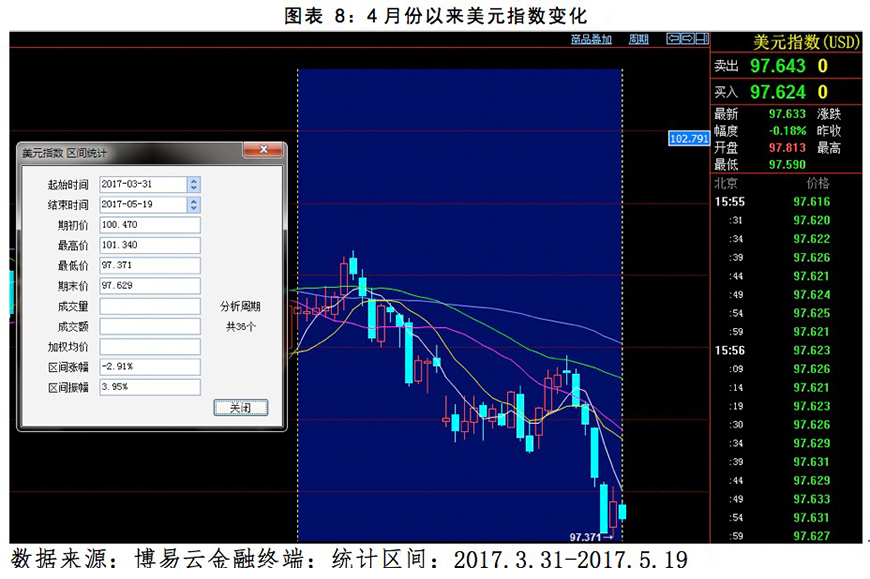The image size is (870, 579).
Task: Select the 最低价 field showing 97.371
Action: (150, 265)
